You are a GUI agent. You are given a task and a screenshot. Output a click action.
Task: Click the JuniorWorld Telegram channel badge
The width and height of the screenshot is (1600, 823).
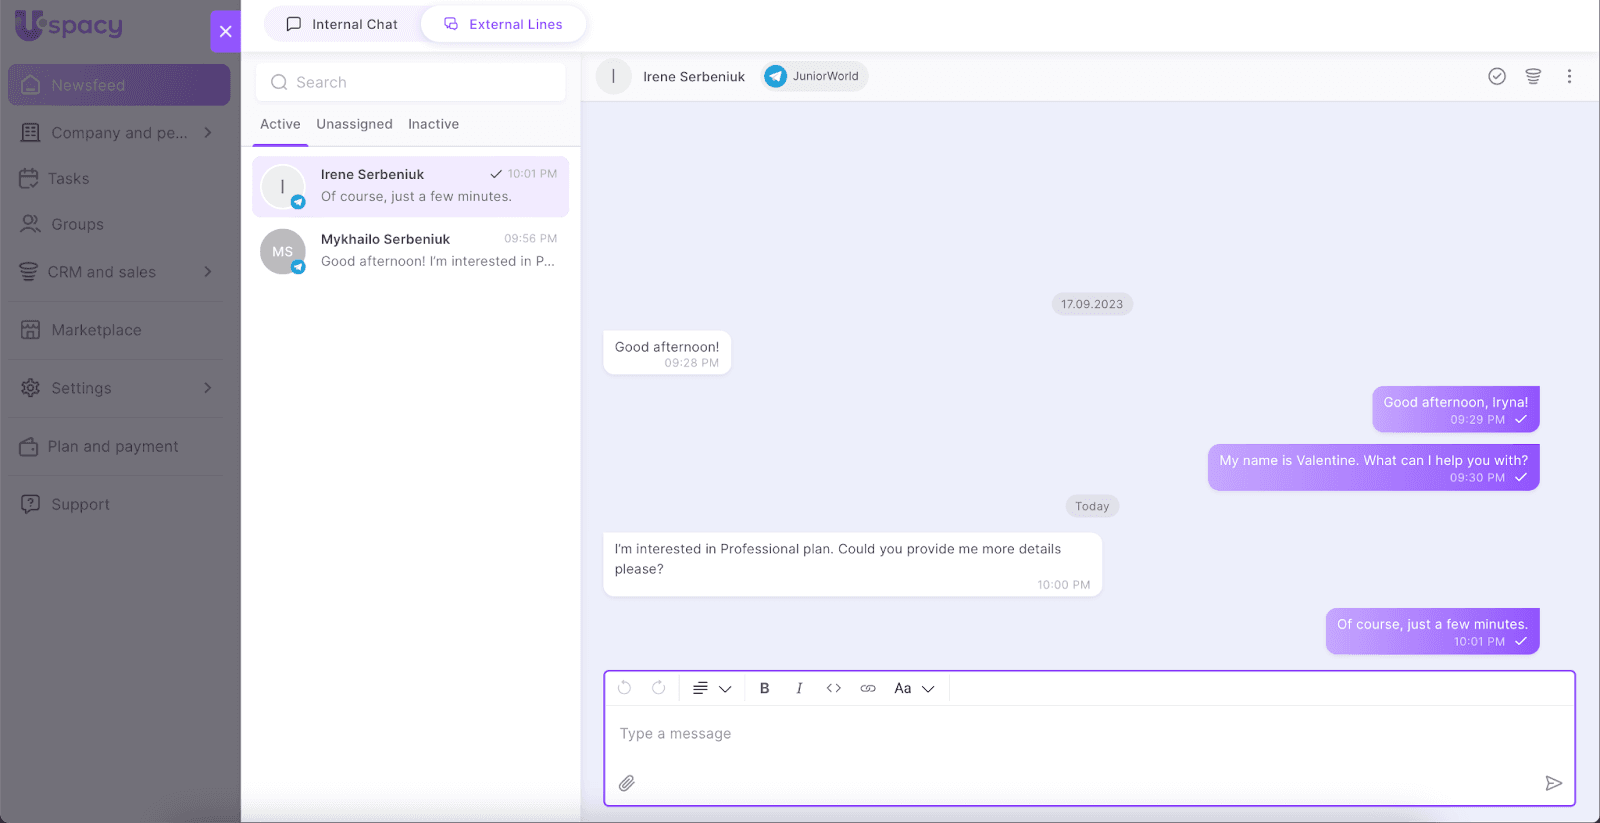(815, 76)
